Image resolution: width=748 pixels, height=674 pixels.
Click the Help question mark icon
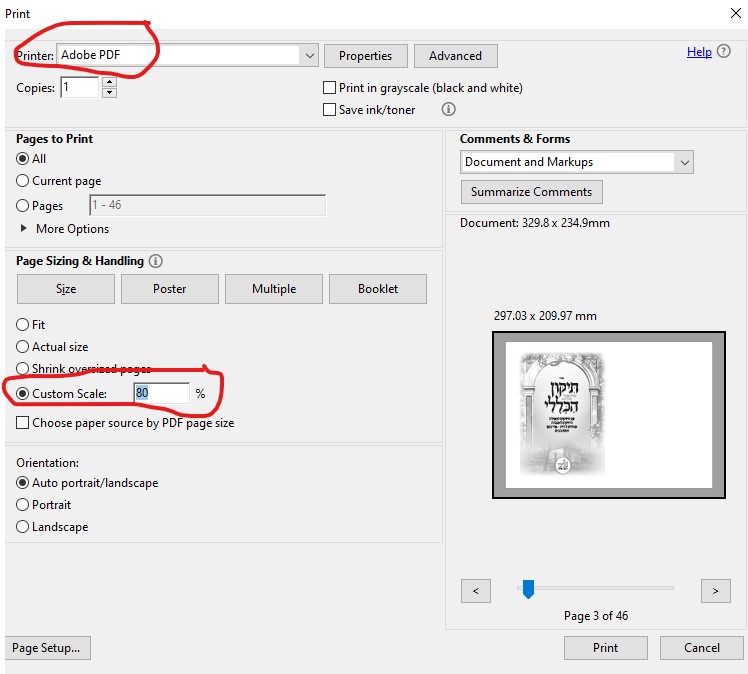click(x=724, y=52)
